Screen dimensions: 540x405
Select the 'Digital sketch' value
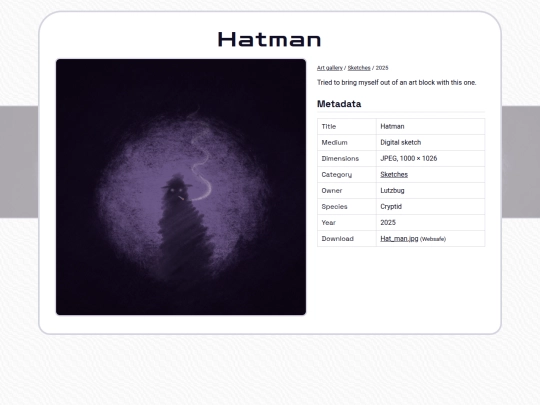[x=401, y=143]
